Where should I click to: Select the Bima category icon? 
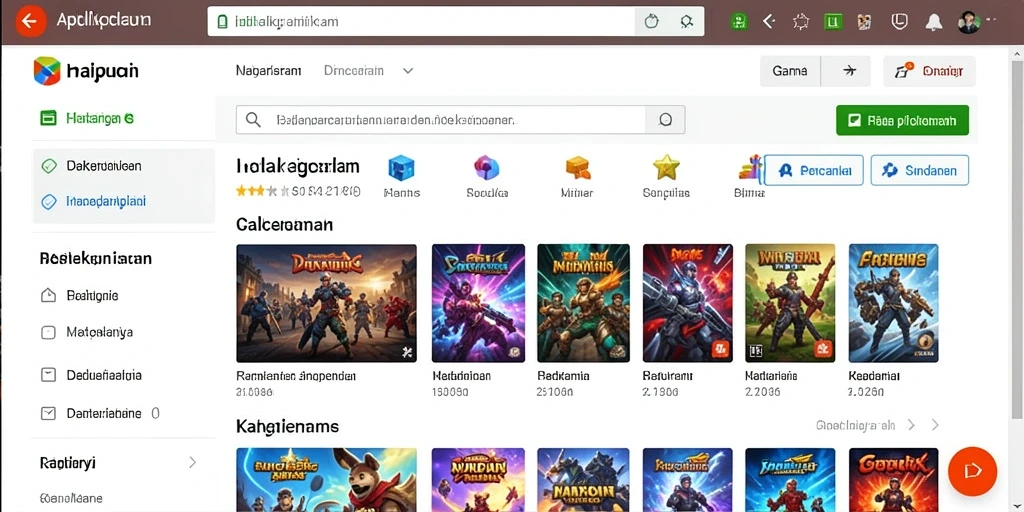750,168
